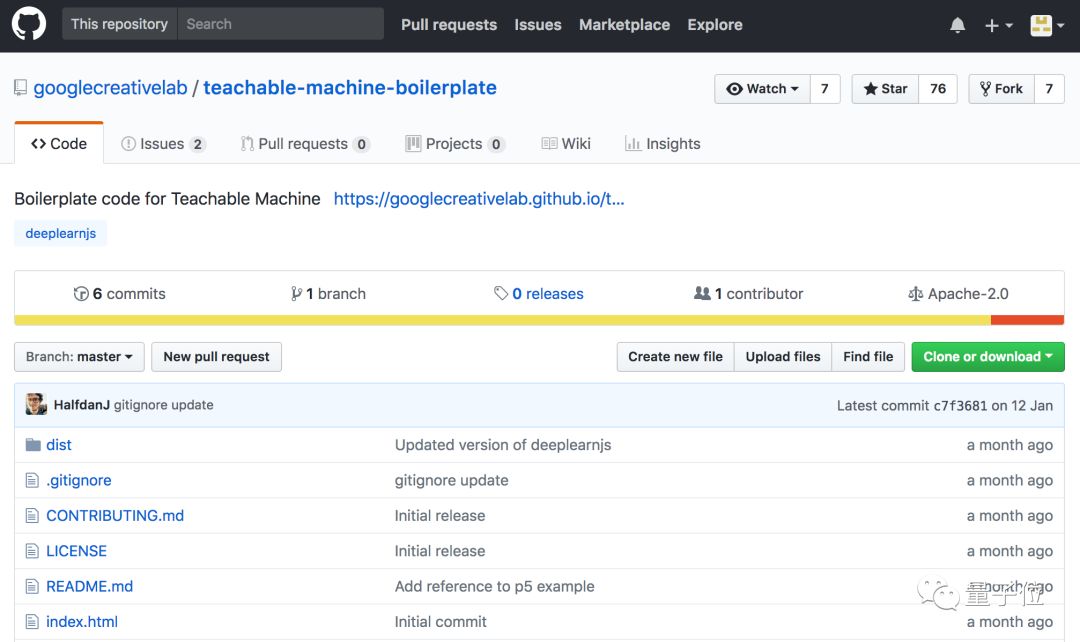This screenshot has height=642, width=1080.
Task: Click the GitHub Octocat logo
Action: (28, 24)
